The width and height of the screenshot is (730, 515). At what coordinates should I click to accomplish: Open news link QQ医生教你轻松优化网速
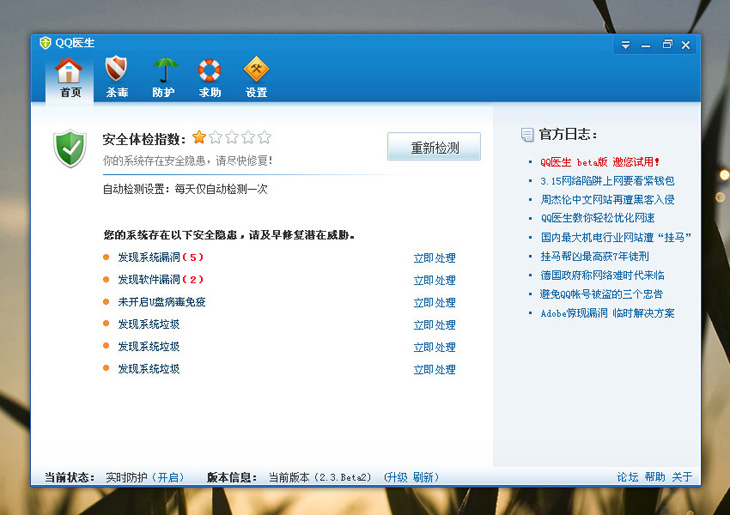(597, 218)
